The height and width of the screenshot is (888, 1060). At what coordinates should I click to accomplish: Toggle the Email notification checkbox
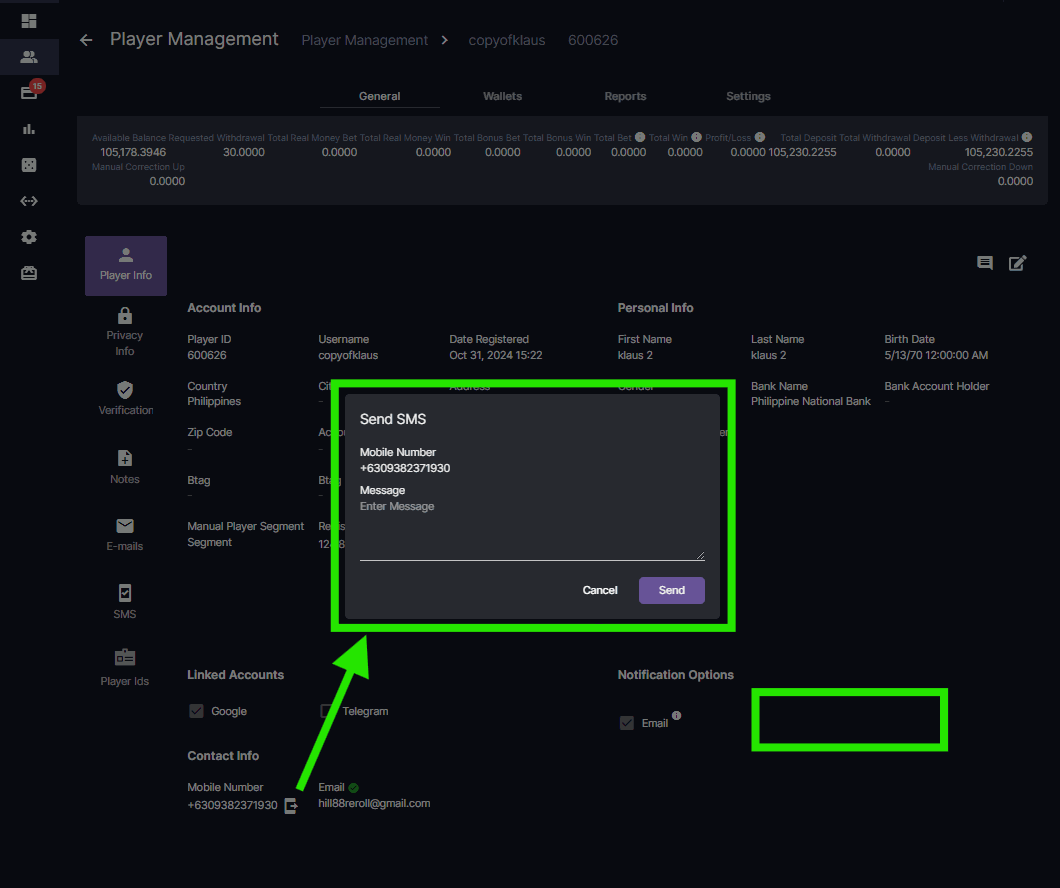point(627,723)
